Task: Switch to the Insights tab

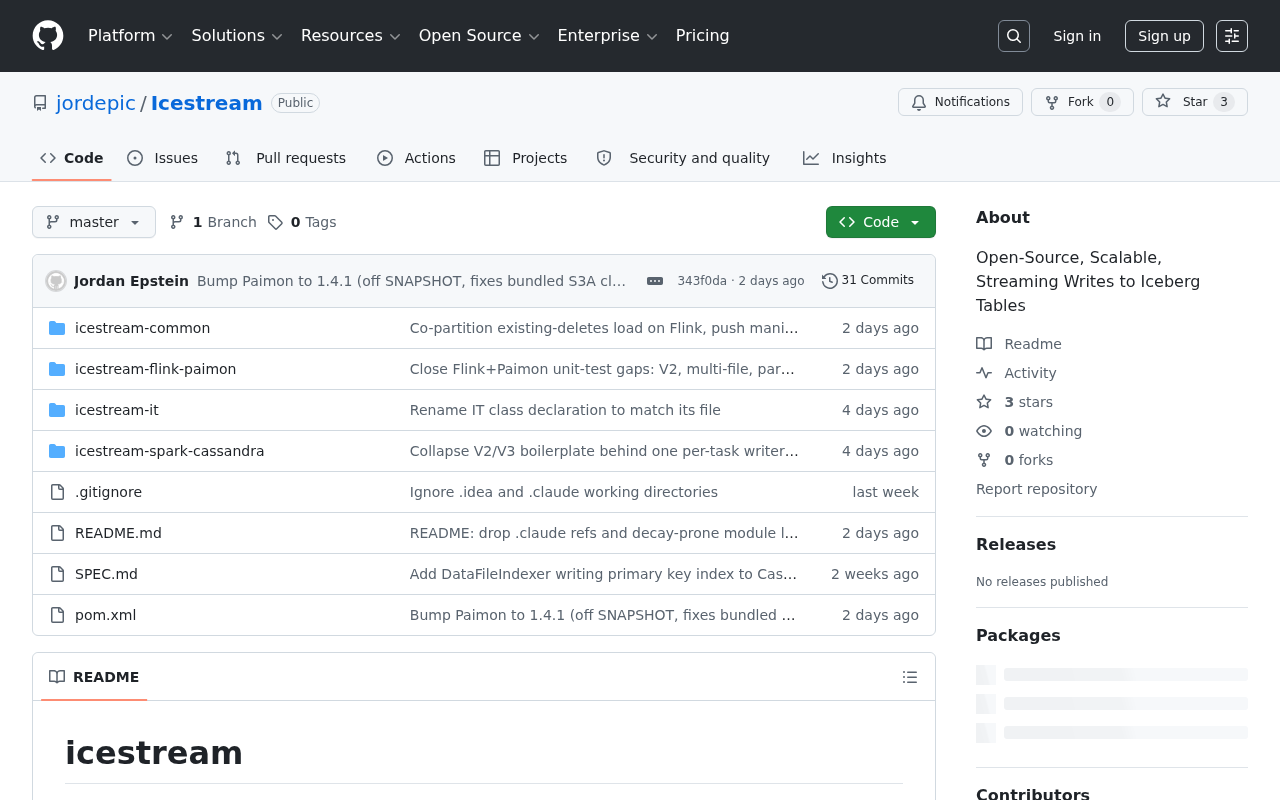Action: point(844,158)
